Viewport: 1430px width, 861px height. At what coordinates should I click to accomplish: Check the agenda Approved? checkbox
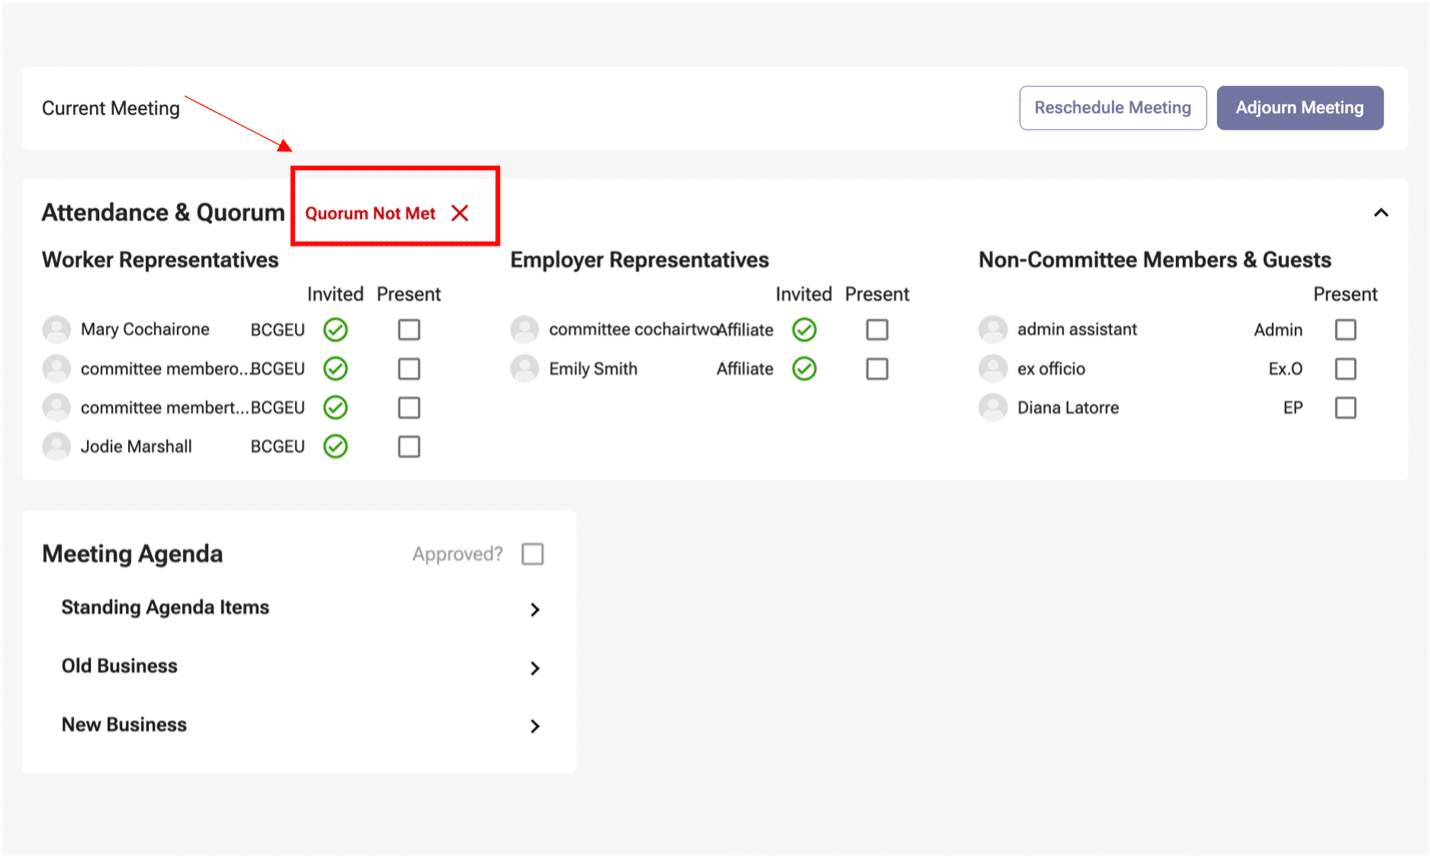click(533, 554)
